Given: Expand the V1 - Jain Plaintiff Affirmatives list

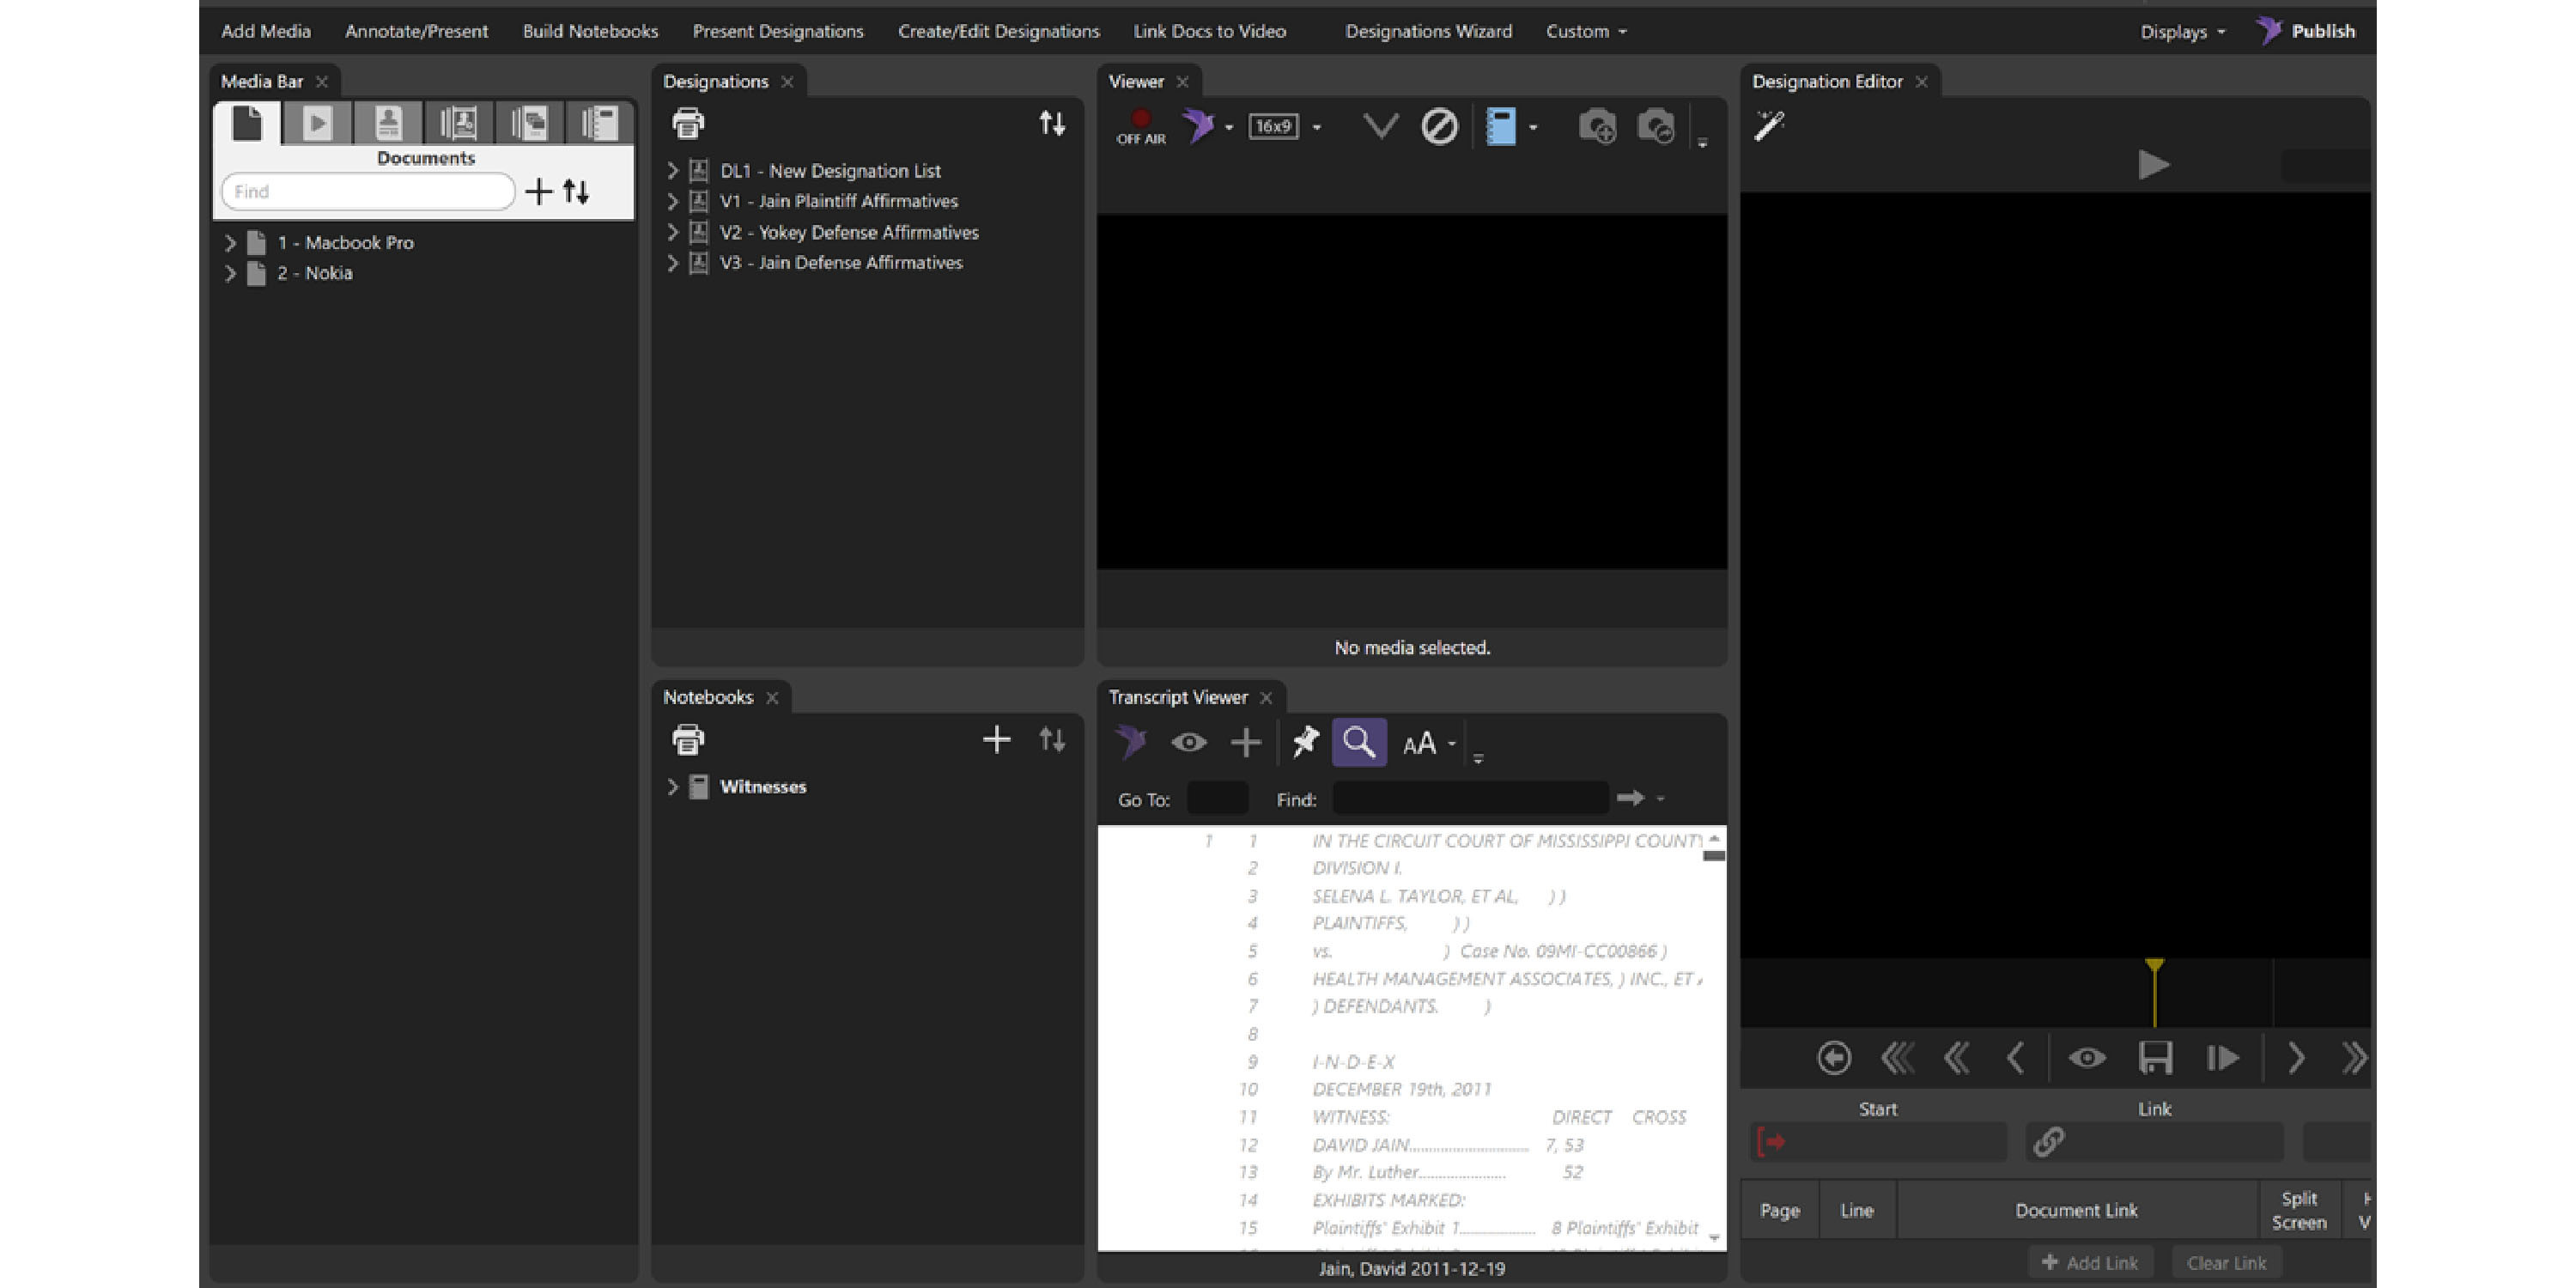Looking at the screenshot, I should 673,202.
